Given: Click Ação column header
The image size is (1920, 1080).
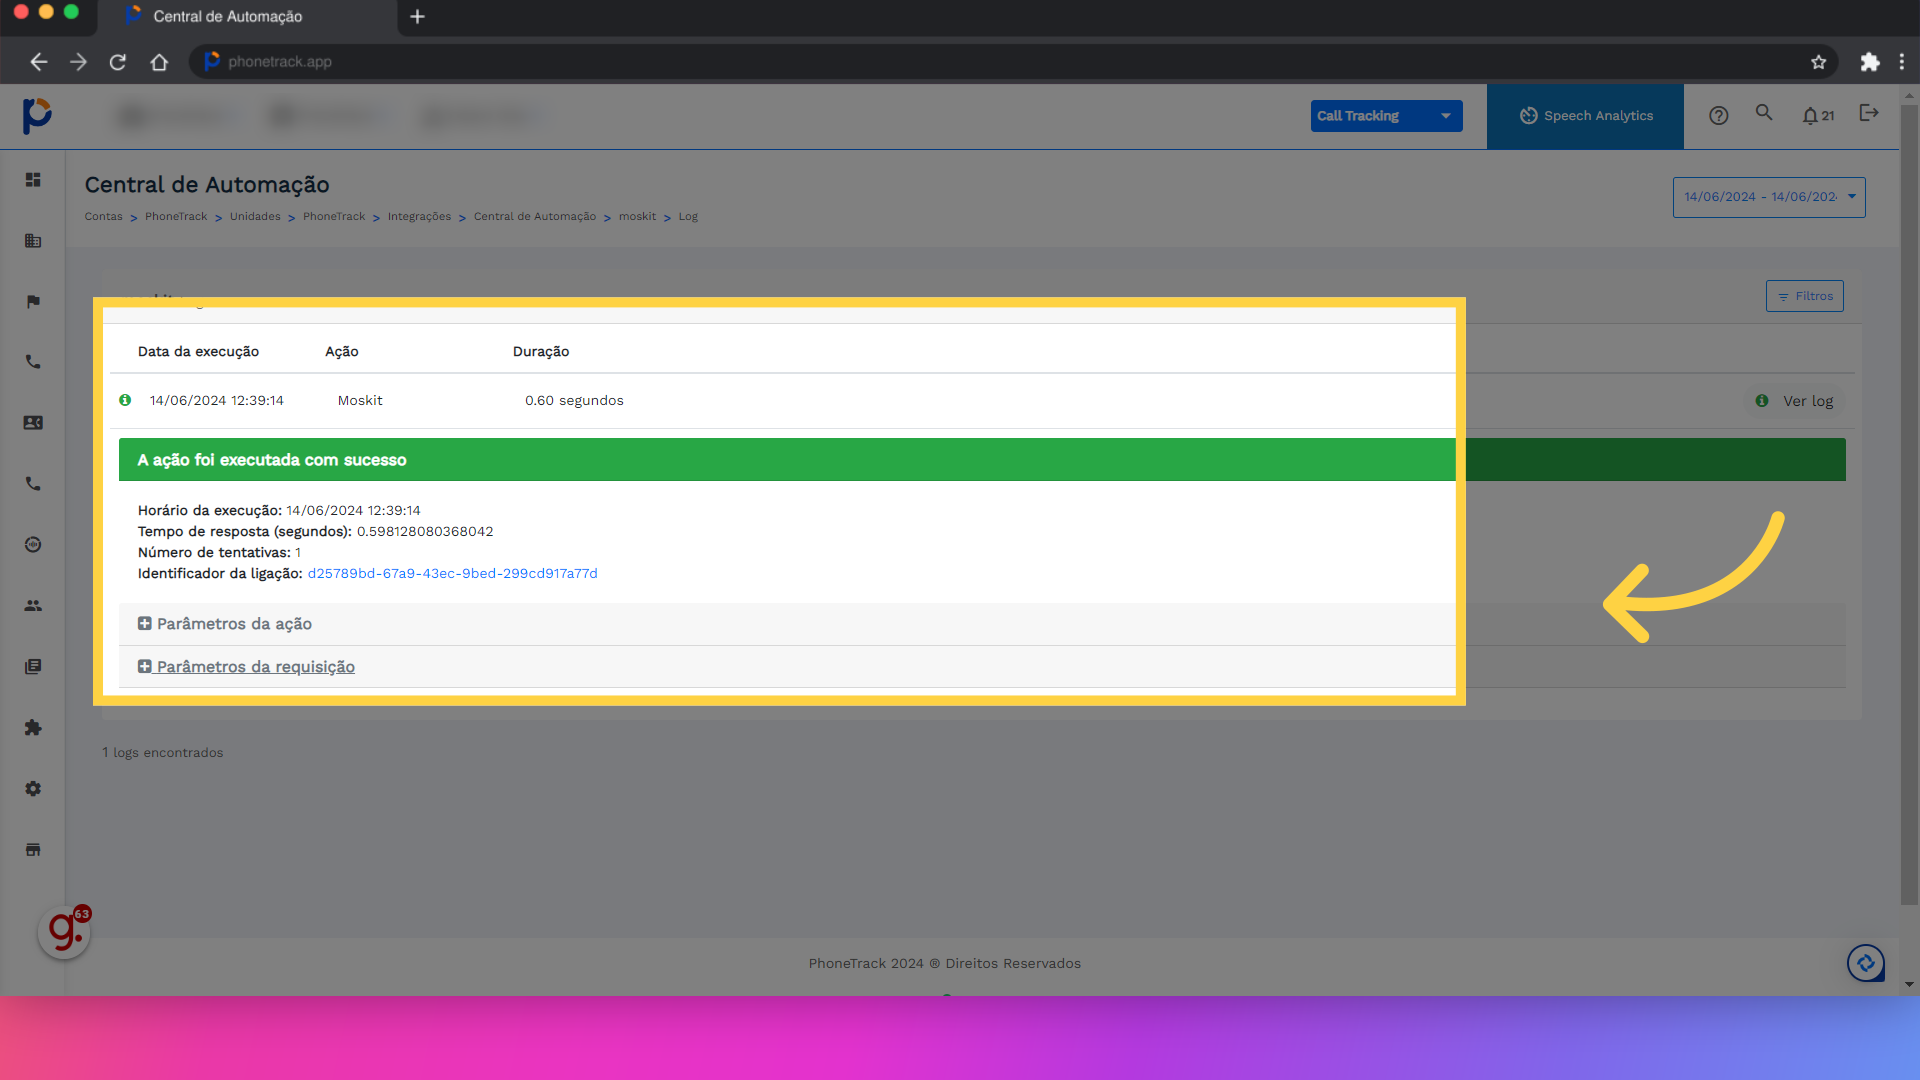Looking at the screenshot, I should 342,352.
